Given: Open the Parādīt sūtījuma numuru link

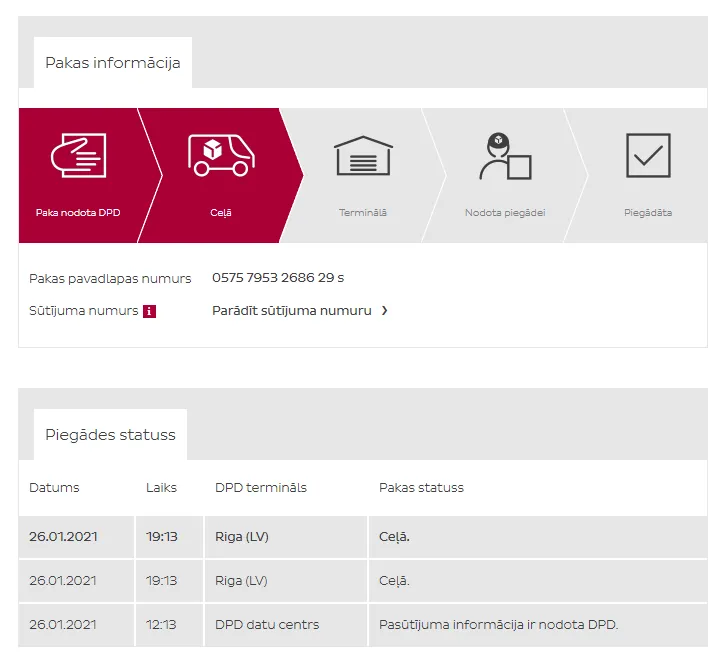Looking at the screenshot, I should [x=292, y=311].
